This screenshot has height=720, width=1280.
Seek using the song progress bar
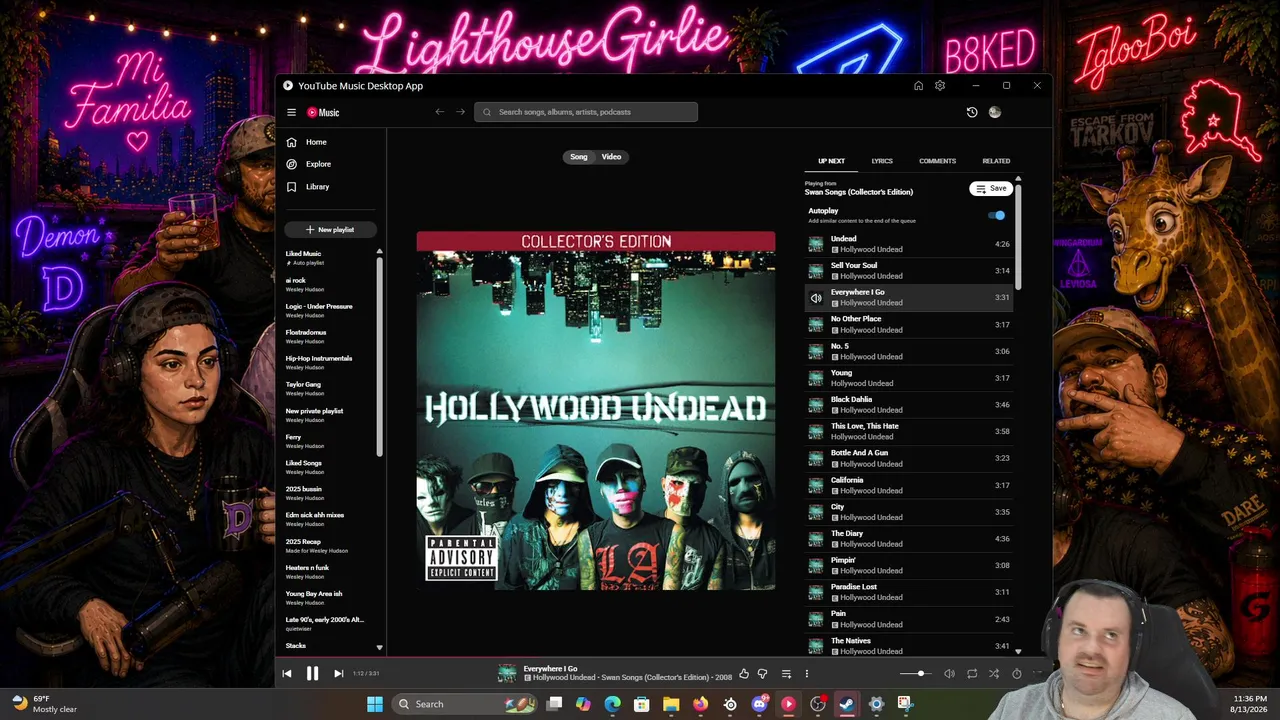[x=664, y=658]
